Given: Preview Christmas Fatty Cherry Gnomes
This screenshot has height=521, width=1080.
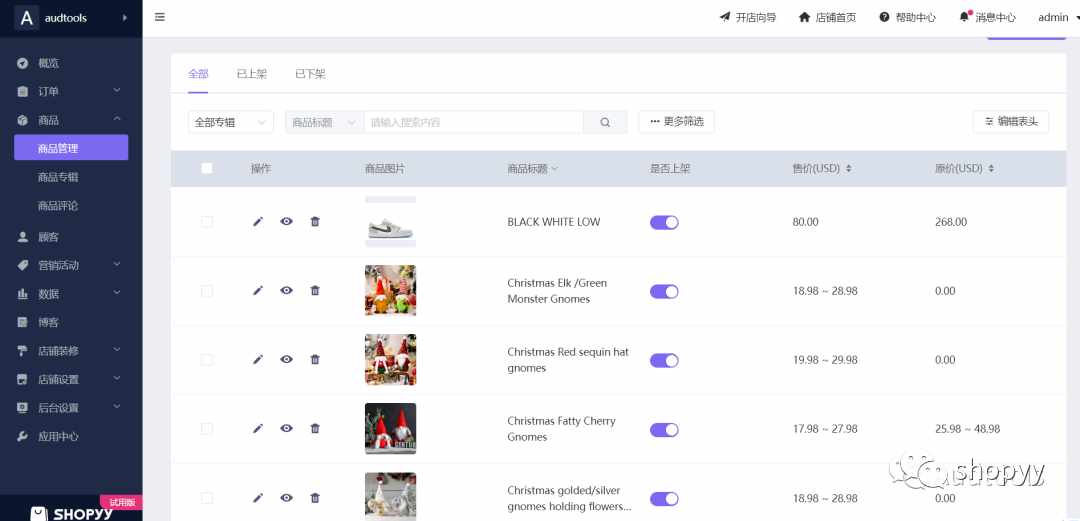Looking at the screenshot, I should [287, 428].
